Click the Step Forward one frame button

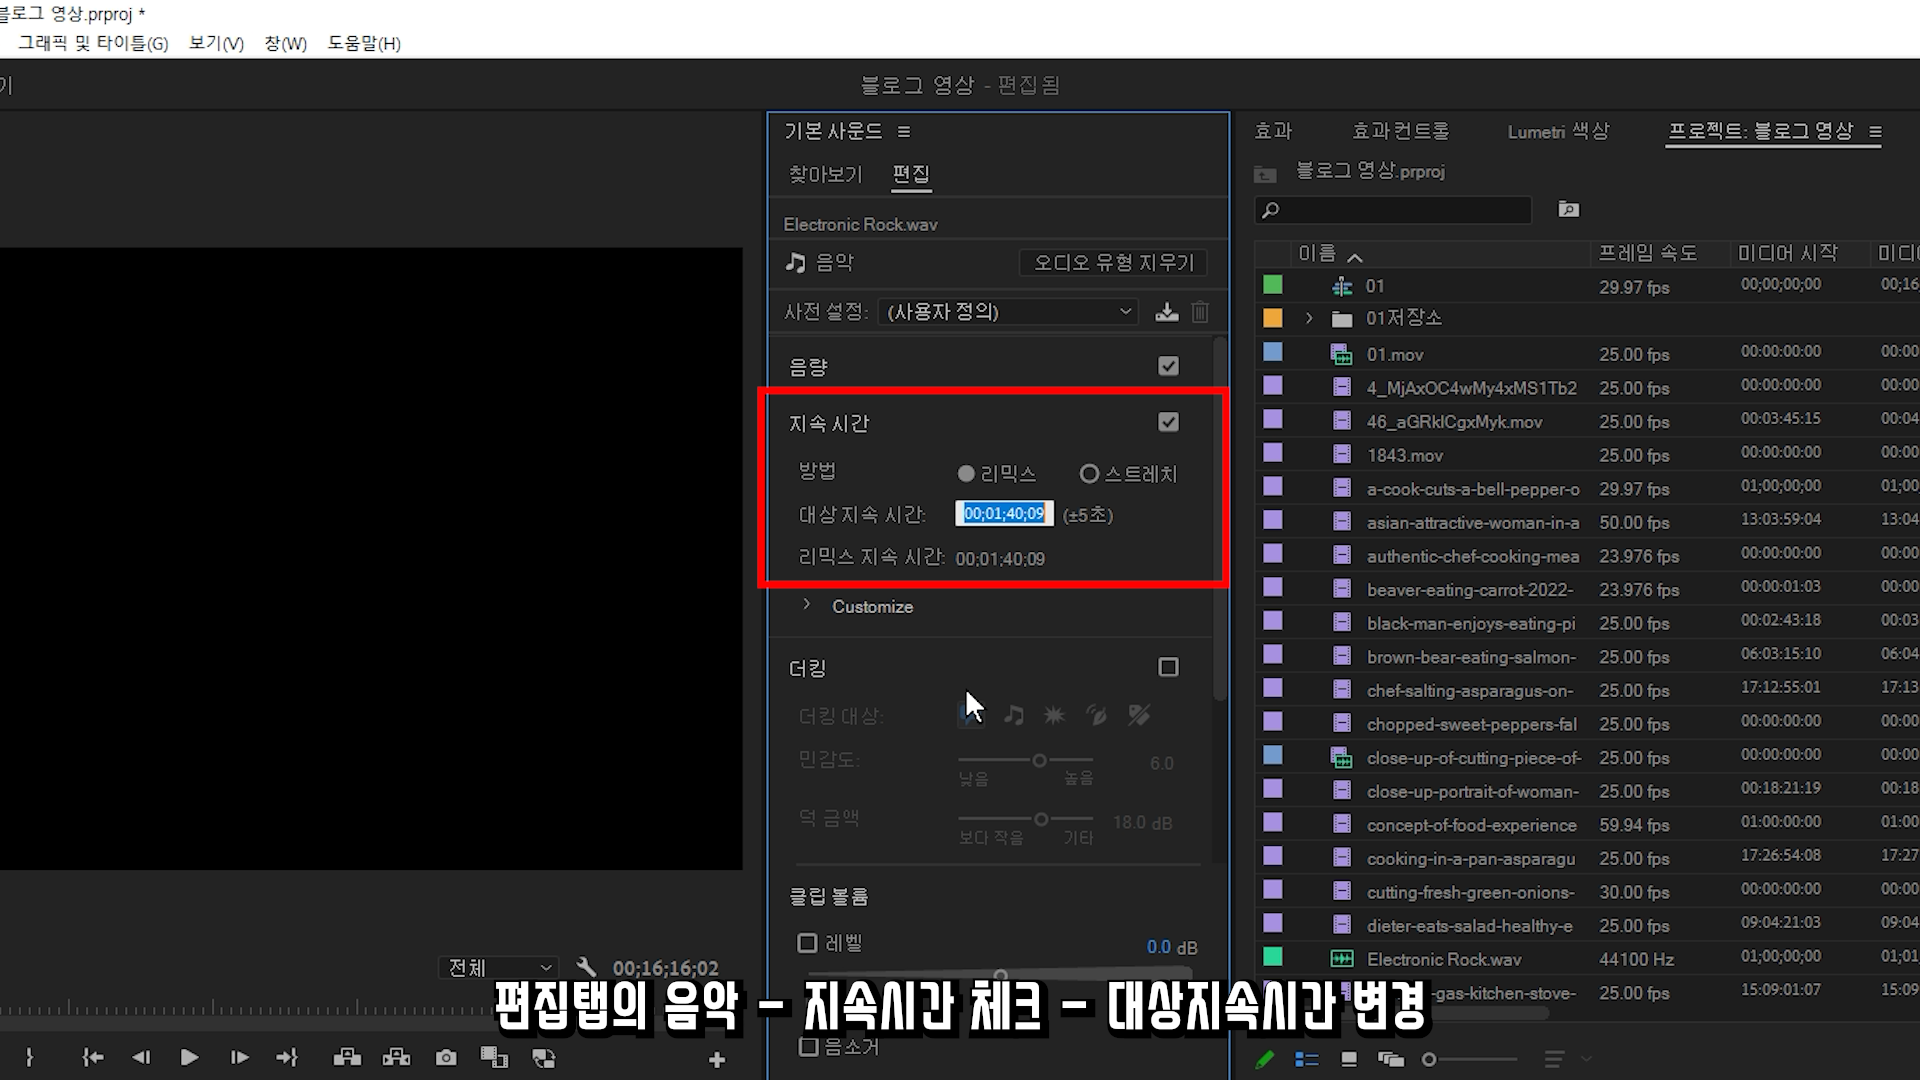(x=239, y=1057)
